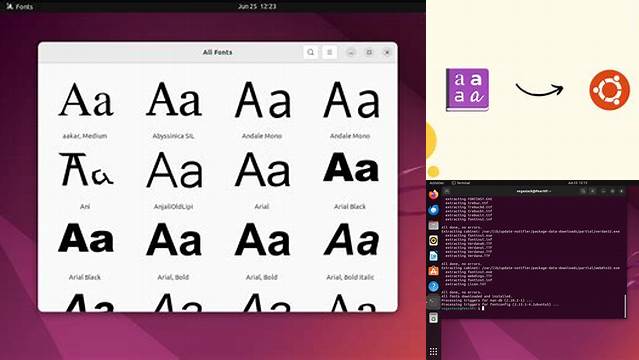This screenshot has height=360, width=639.
Task: Open the hamburger menu in the Fonts window
Action: [330, 52]
